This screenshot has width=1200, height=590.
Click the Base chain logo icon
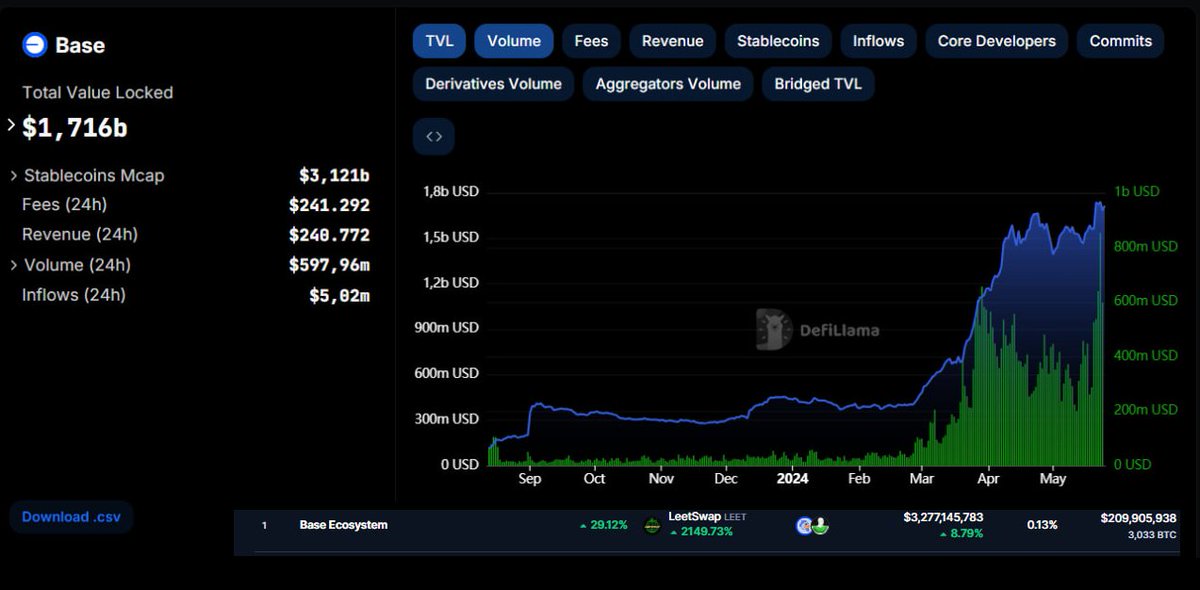(x=34, y=45)
